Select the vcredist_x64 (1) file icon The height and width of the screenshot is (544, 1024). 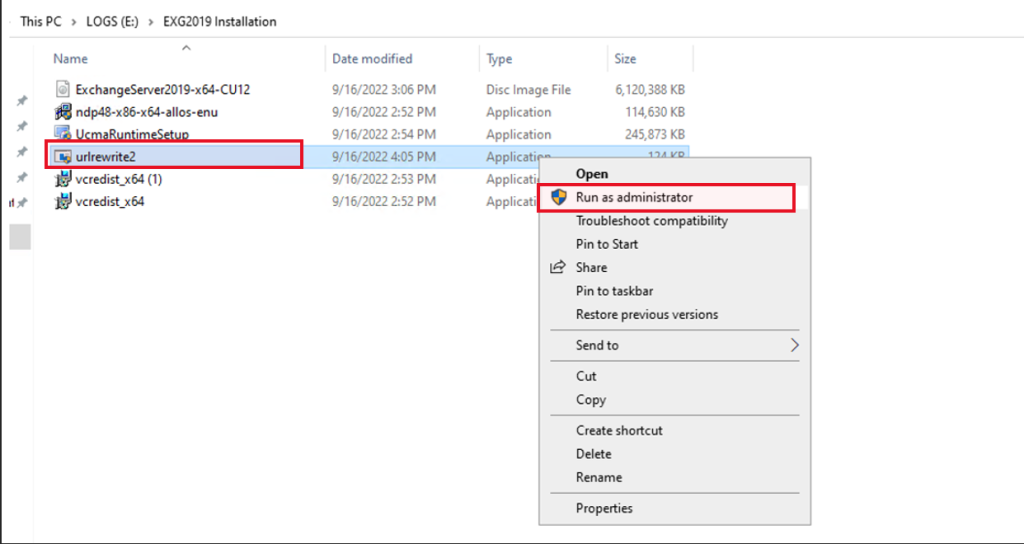point(63,179)
